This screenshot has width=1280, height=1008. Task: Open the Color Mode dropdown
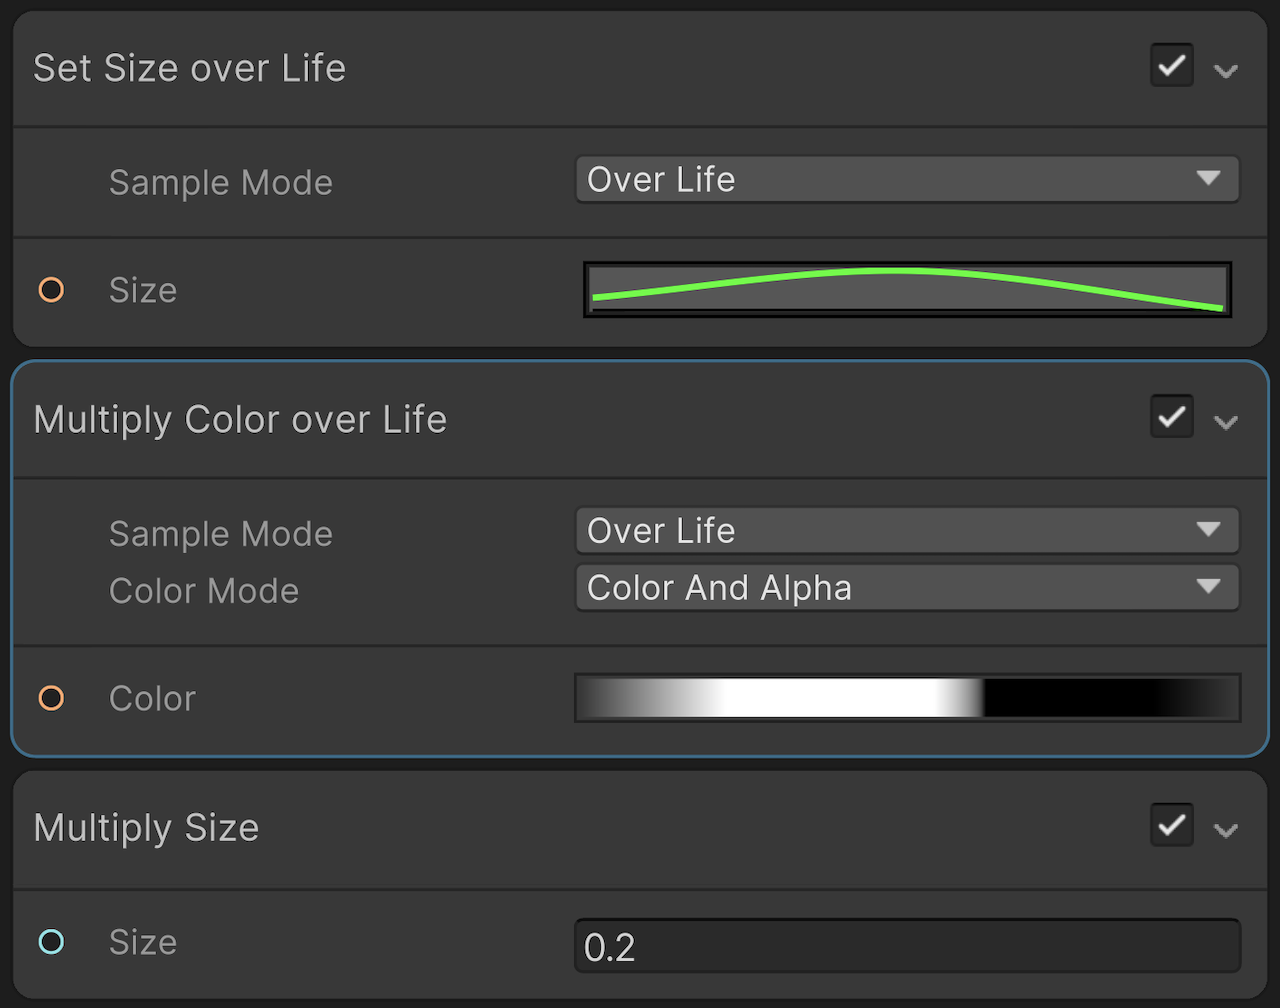(907, 588)
